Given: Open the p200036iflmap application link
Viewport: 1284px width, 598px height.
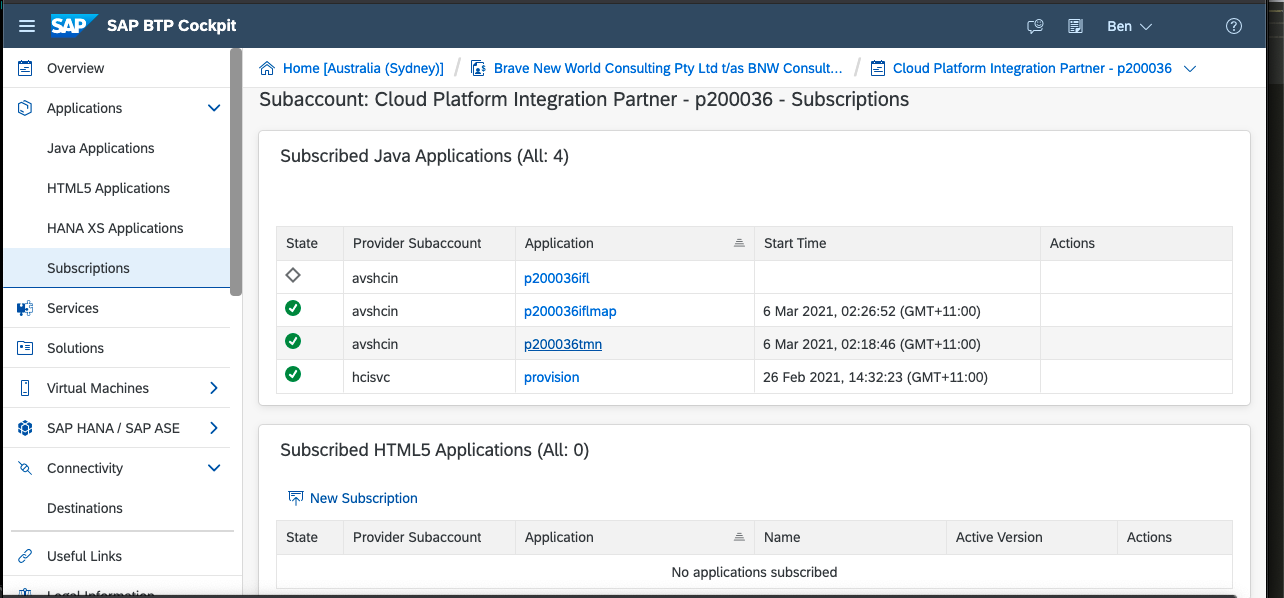Looking at the screenshot, I should [570, 311].
